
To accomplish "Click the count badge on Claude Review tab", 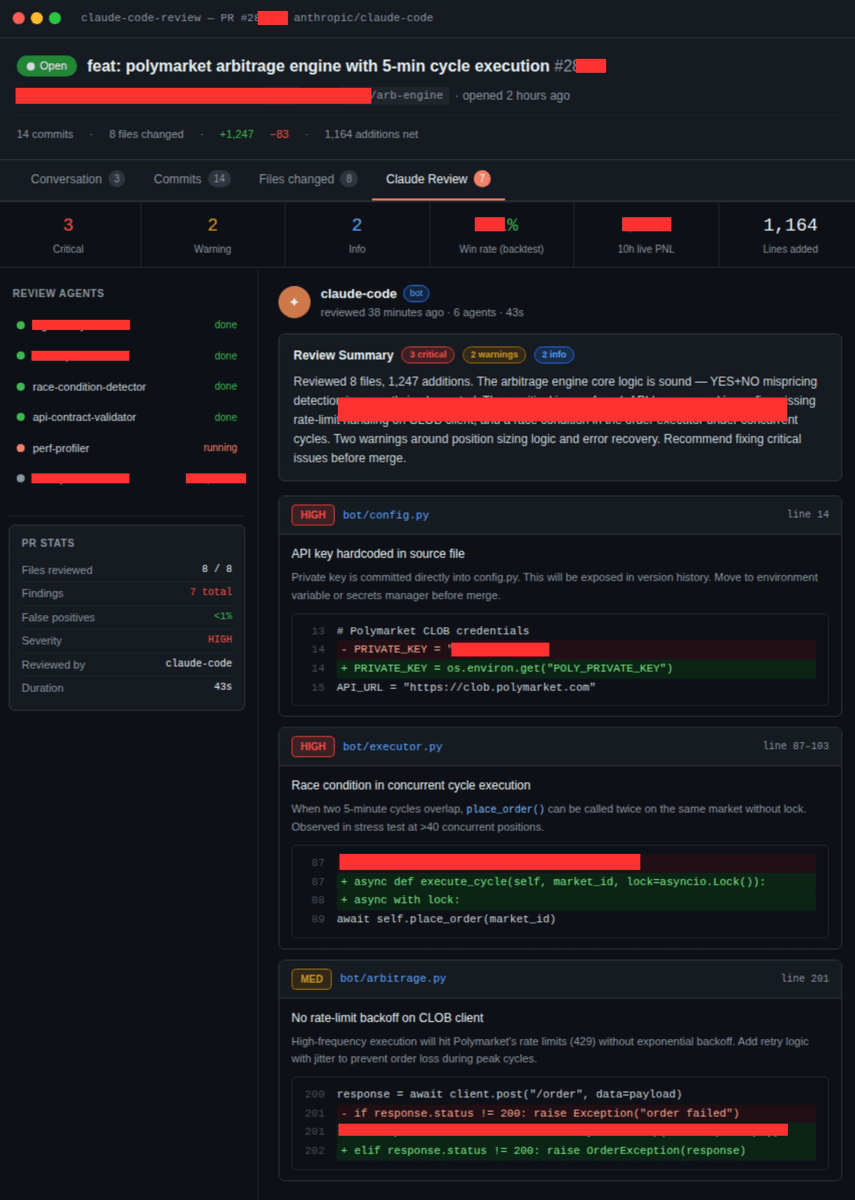I will click(482, 179).
